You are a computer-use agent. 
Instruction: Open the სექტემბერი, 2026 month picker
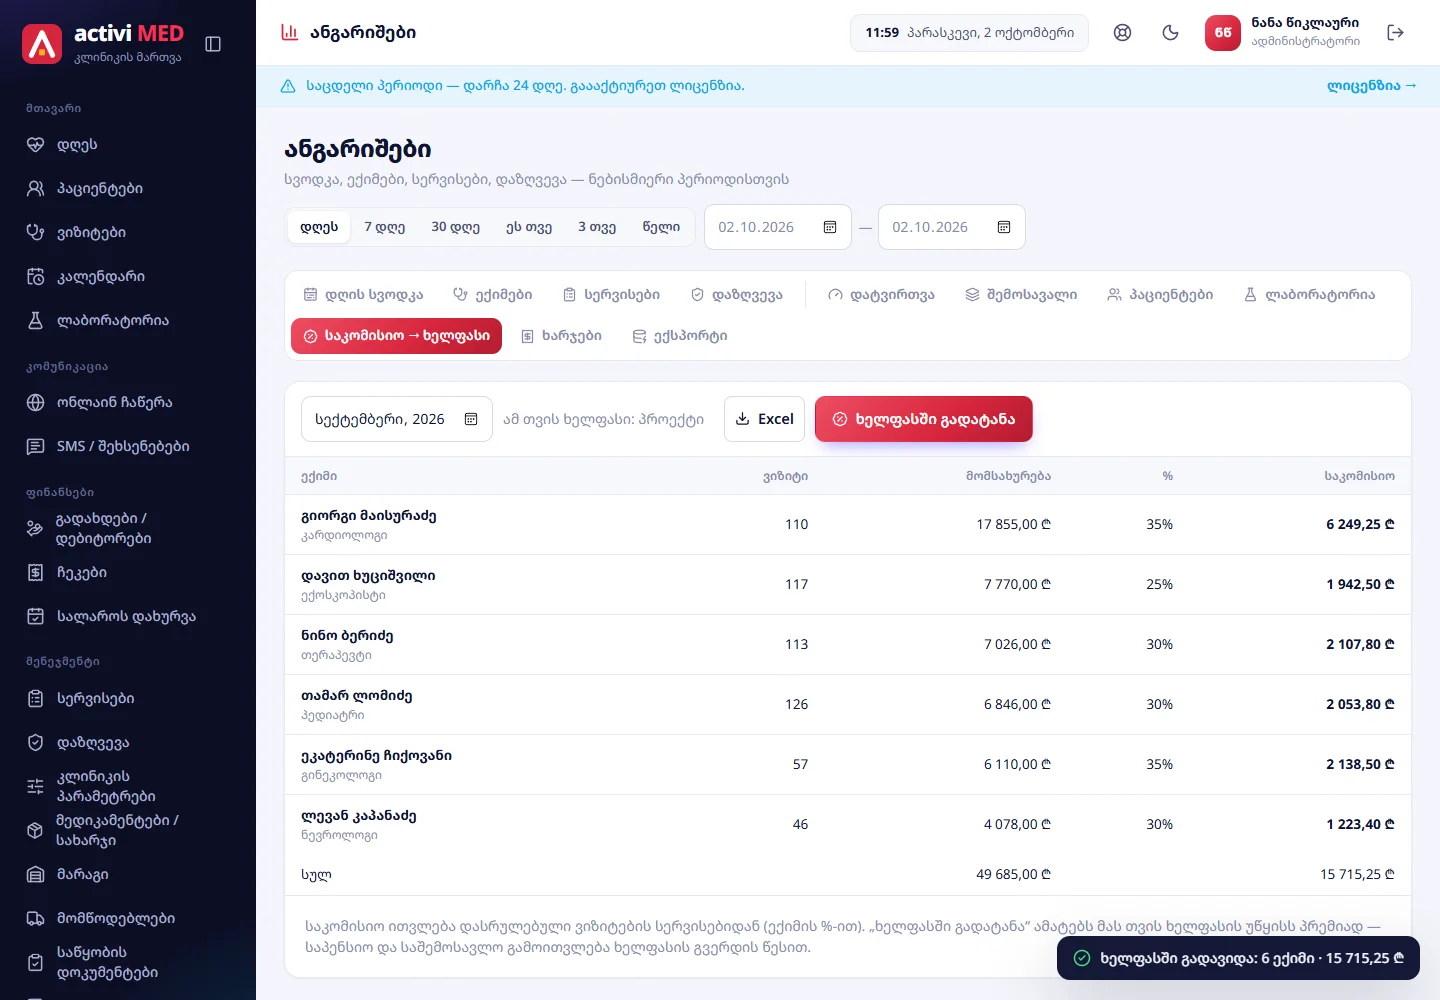point(396,419)
